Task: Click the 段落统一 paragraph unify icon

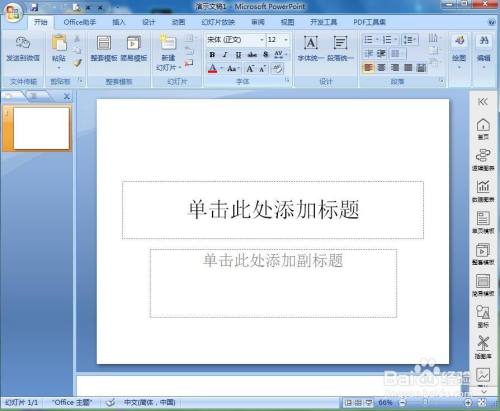Action: click(340, 43)
